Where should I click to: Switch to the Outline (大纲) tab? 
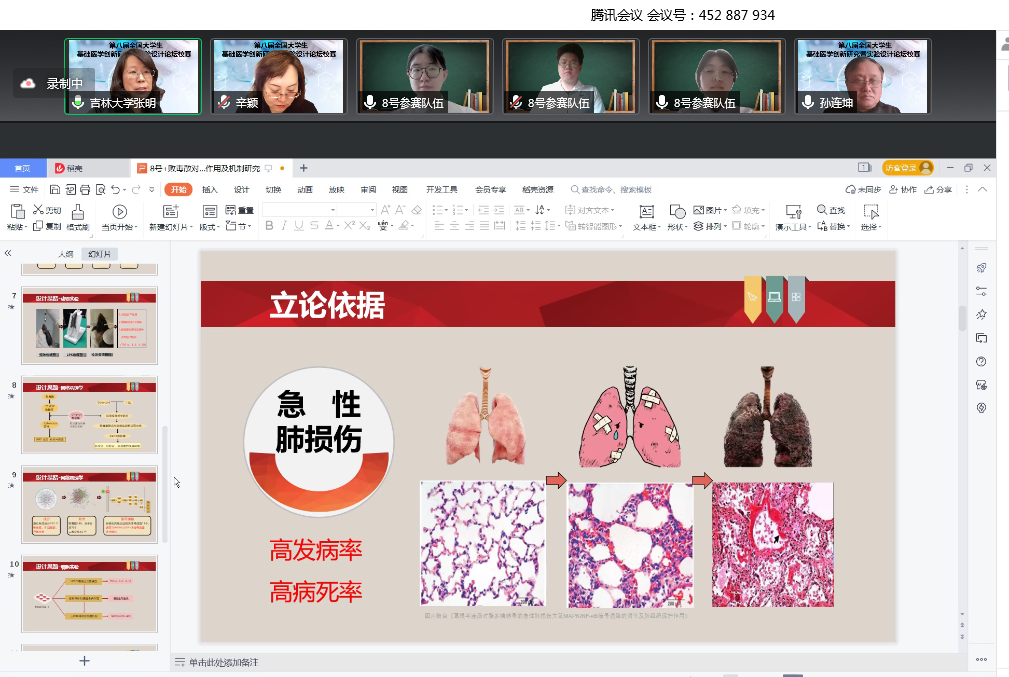point(66,254)
